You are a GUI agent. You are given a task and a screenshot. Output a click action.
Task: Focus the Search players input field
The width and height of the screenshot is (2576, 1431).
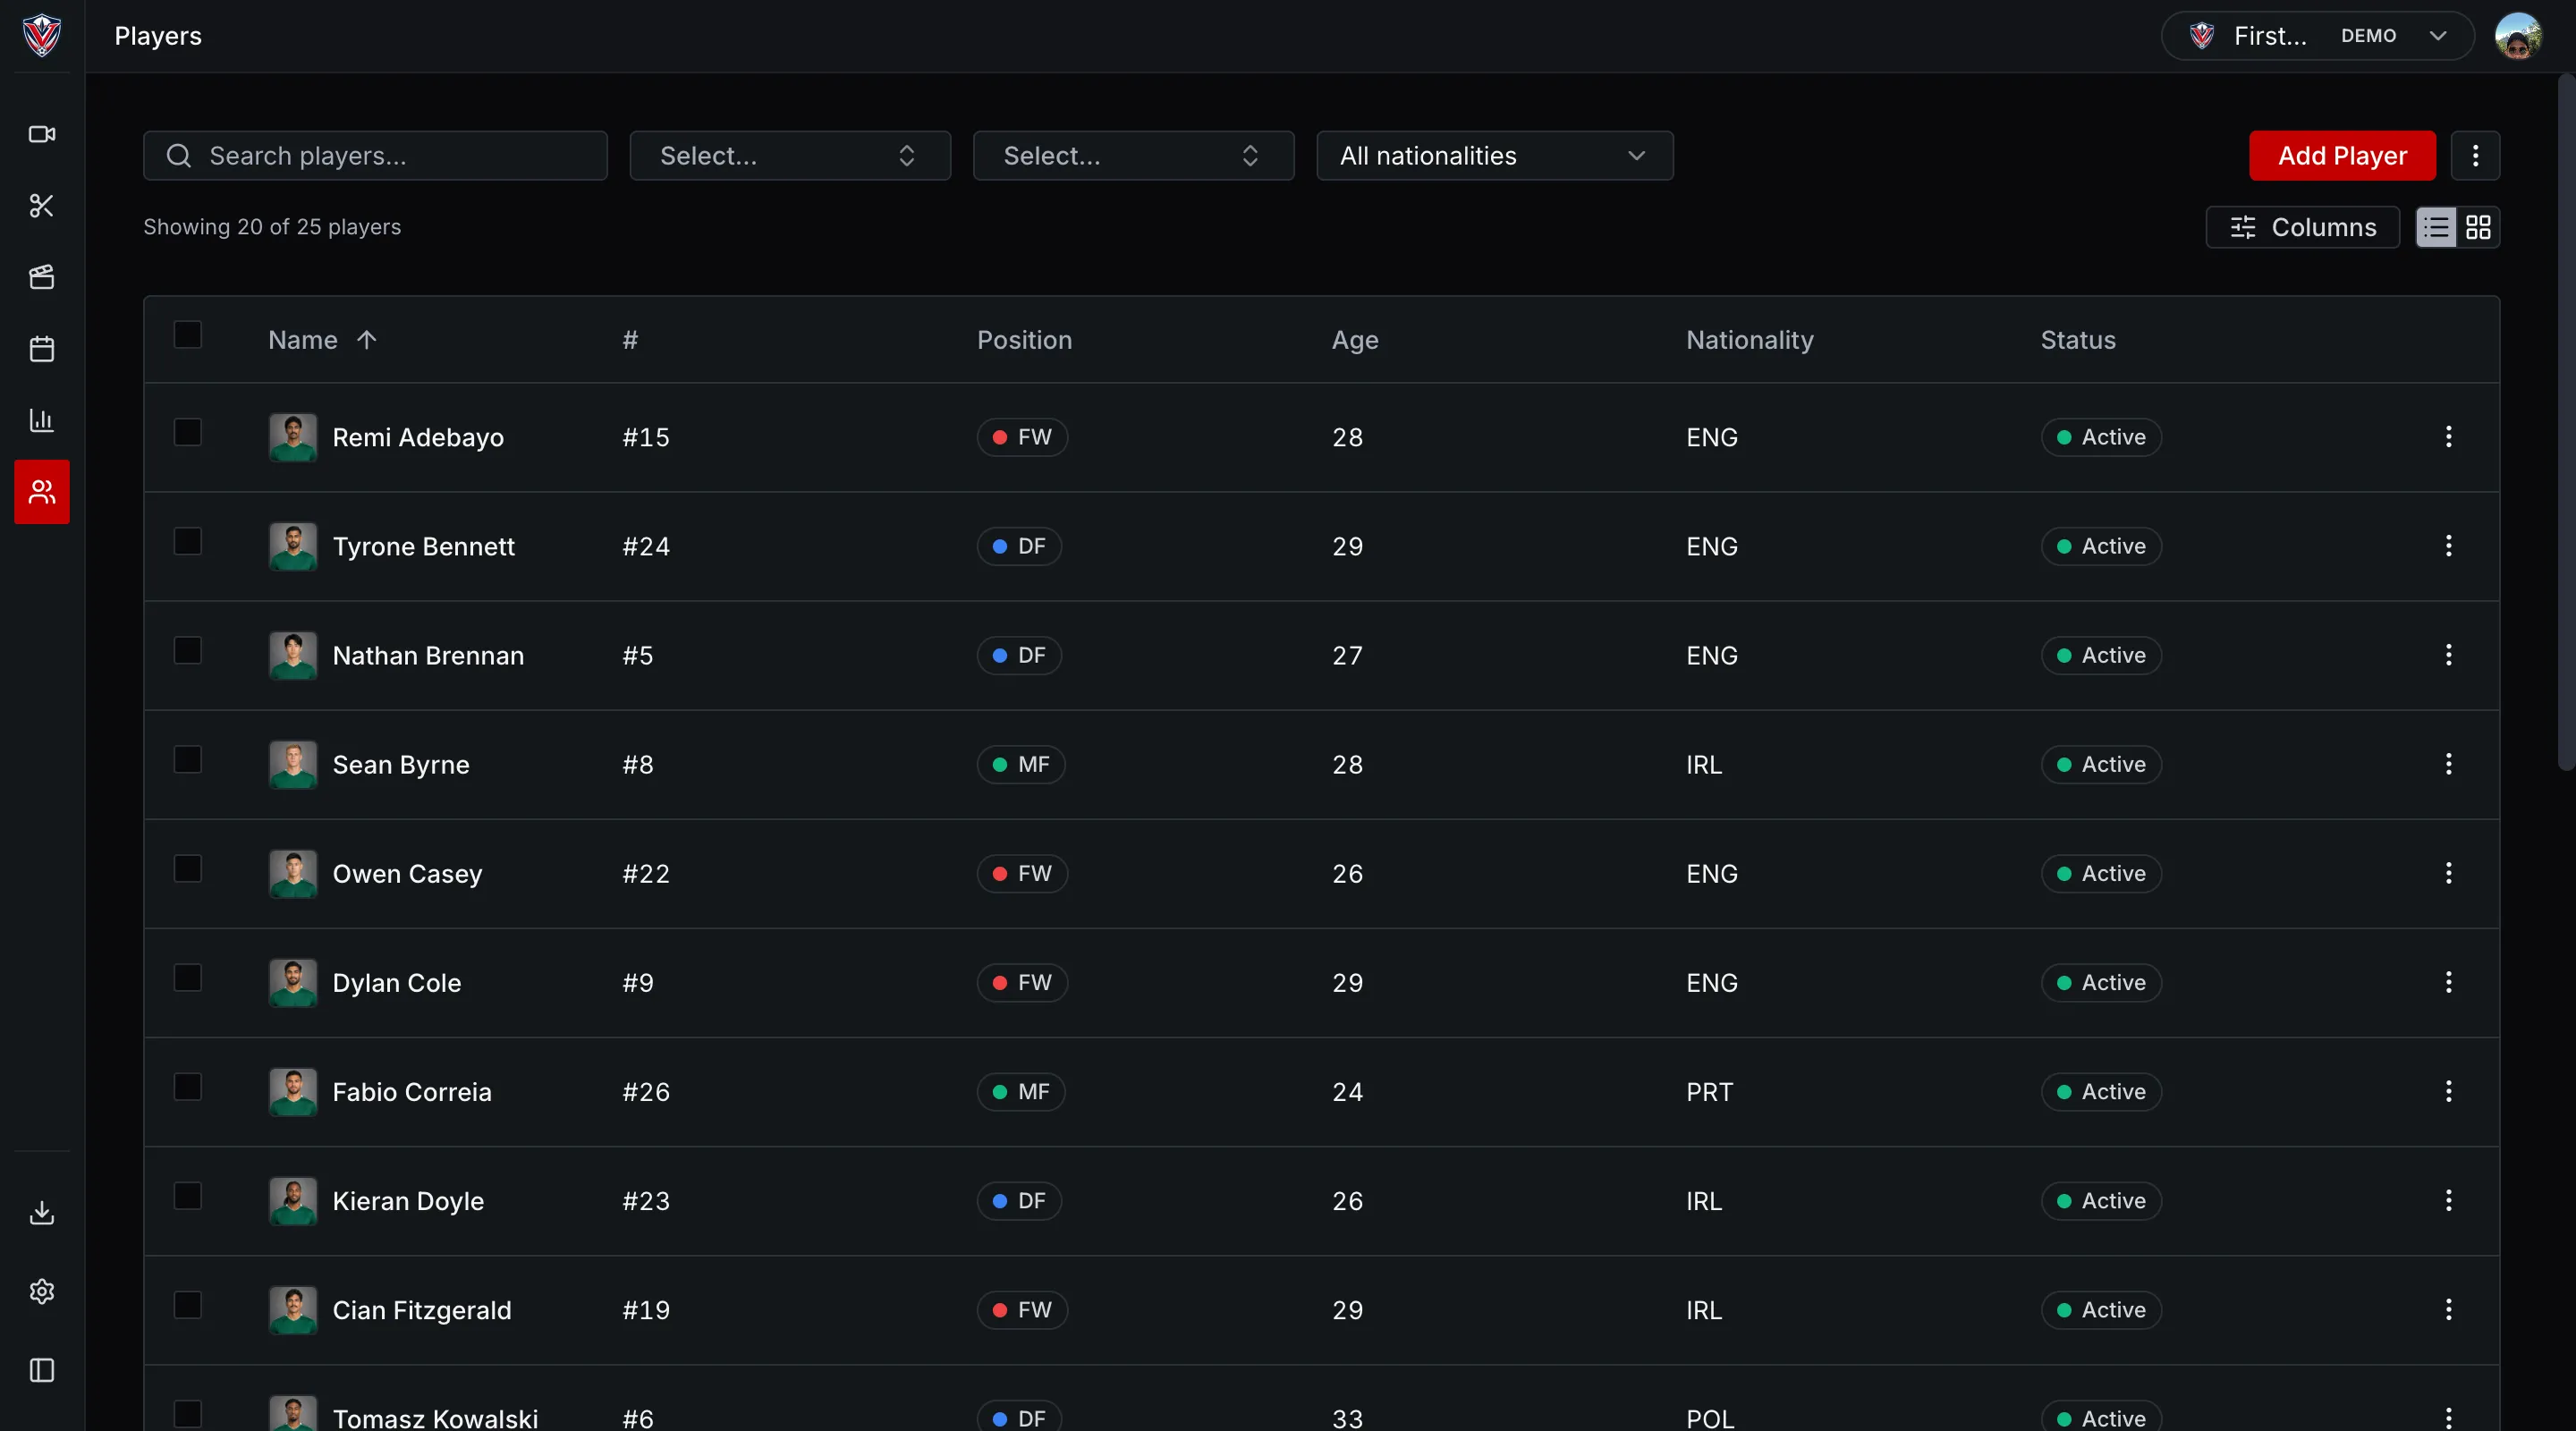(375, 156)
